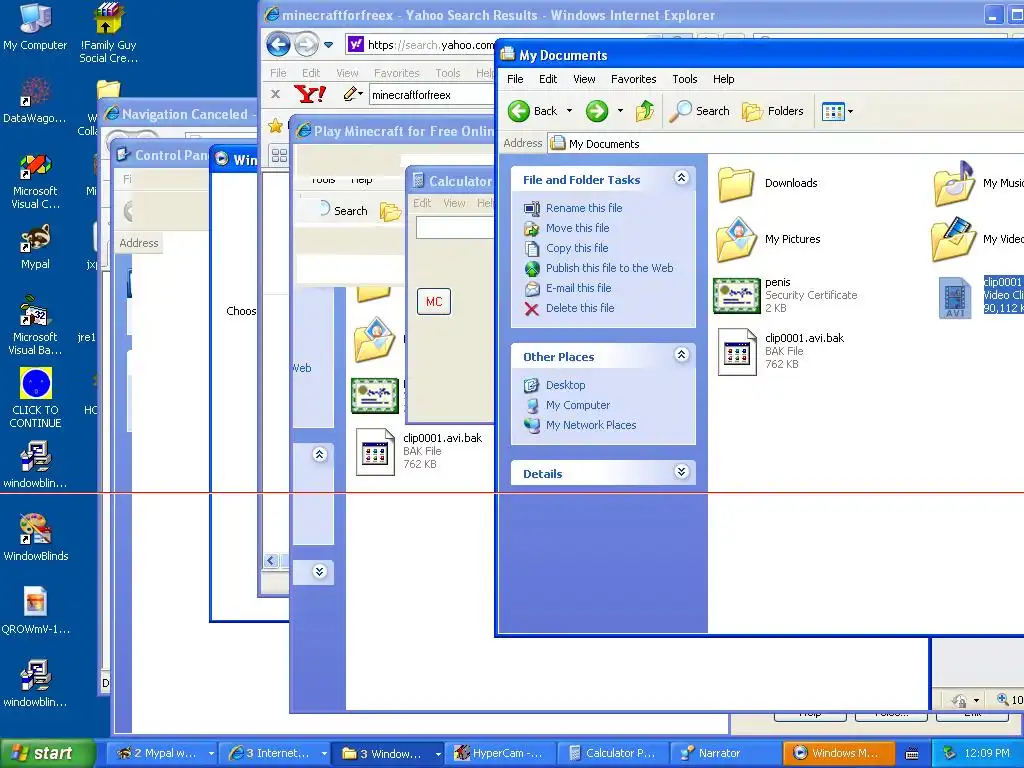Click the Favorites star in Internet Explorer
This screenshot has width=1024, height=768.
click(276, 125)
